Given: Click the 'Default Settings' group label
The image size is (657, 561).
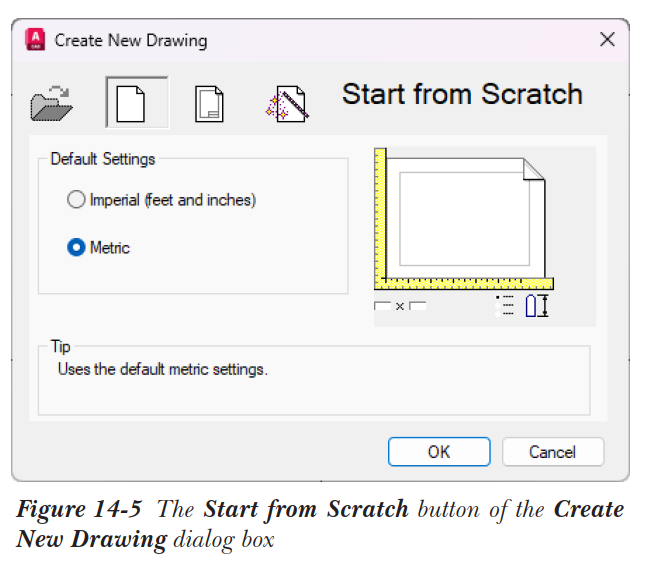Looking at the screenshot, I should (103, 159).
